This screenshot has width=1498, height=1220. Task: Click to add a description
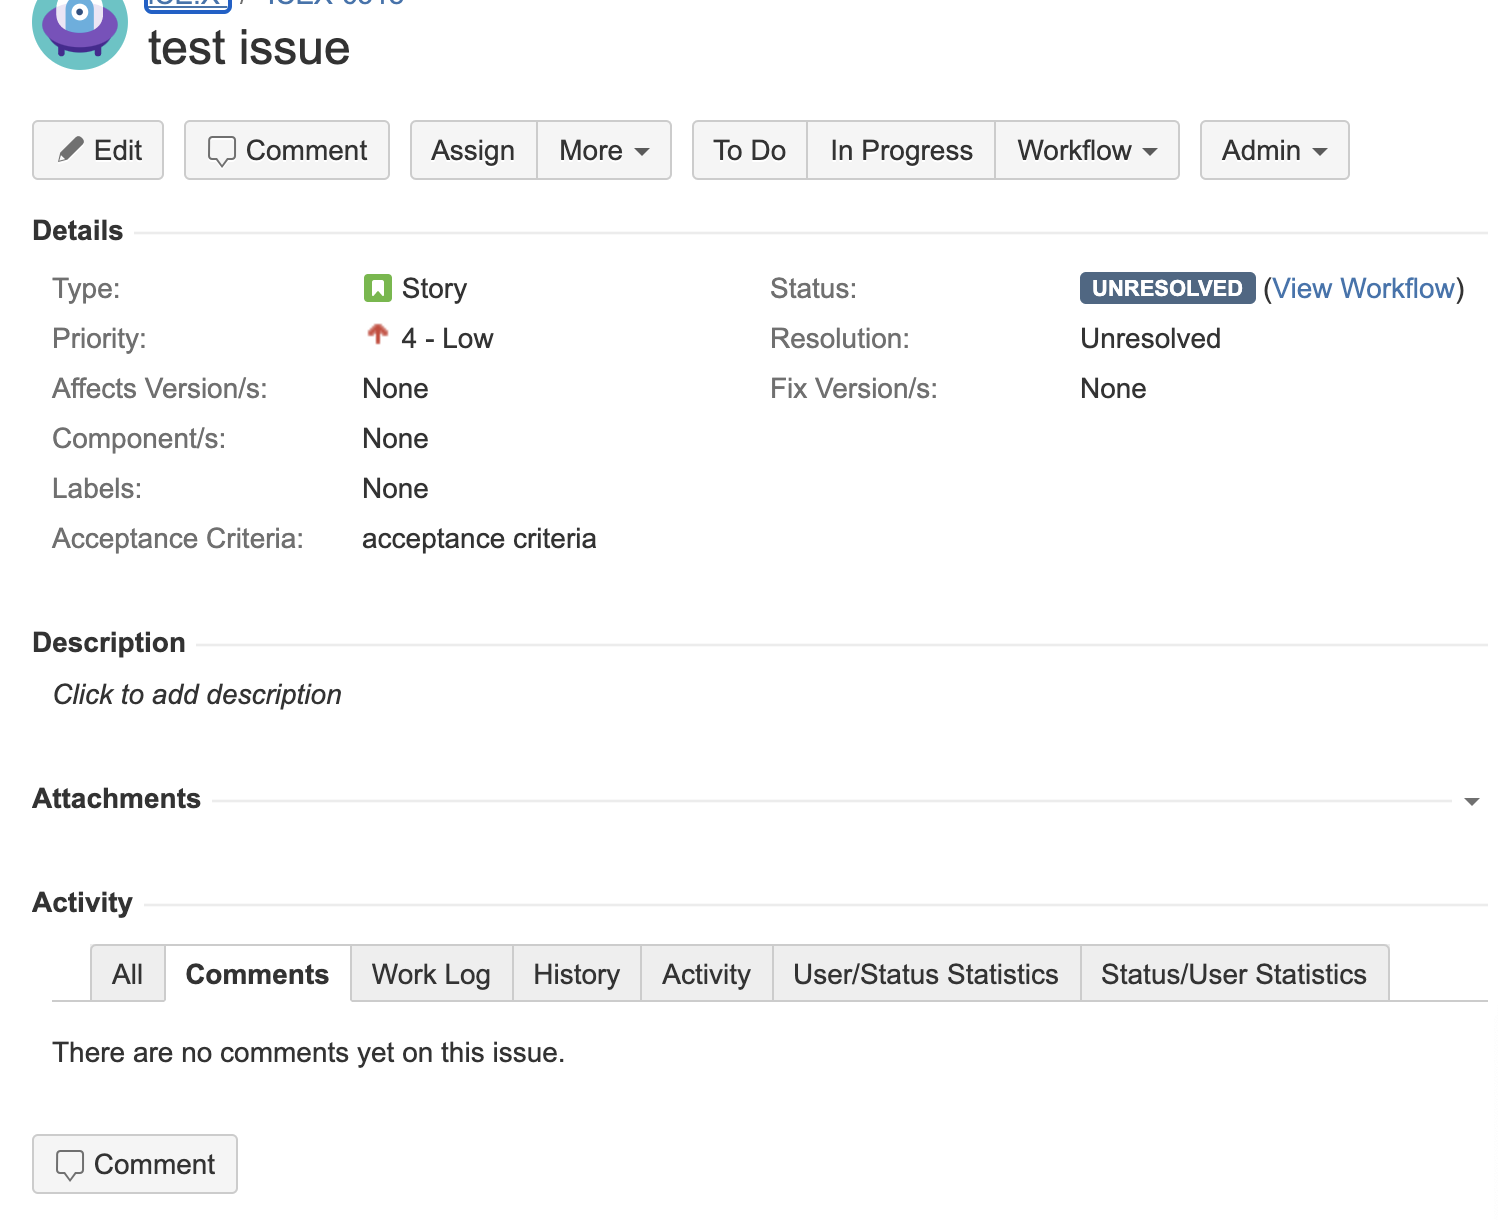[196, 694]
